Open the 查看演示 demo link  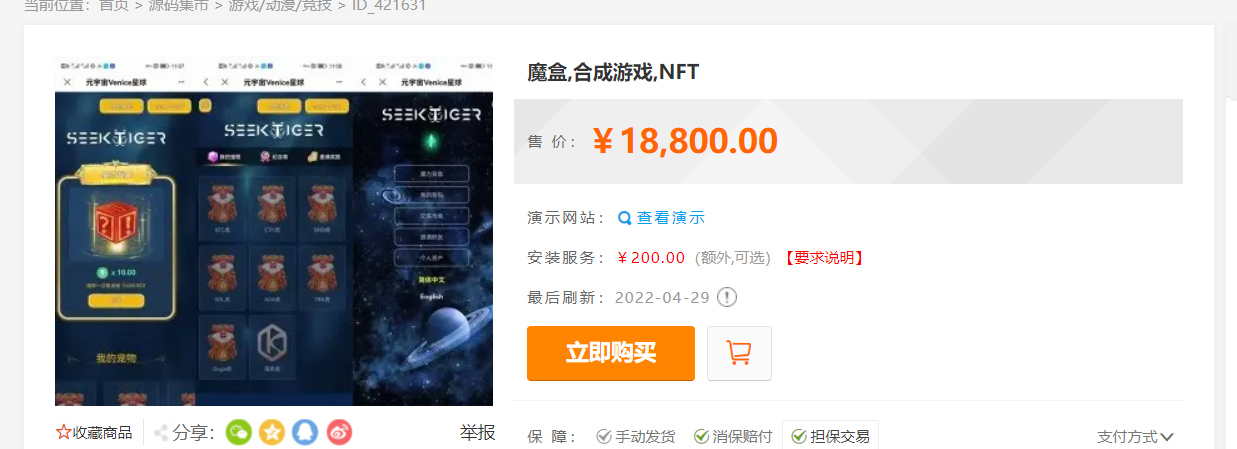[671, 218]
